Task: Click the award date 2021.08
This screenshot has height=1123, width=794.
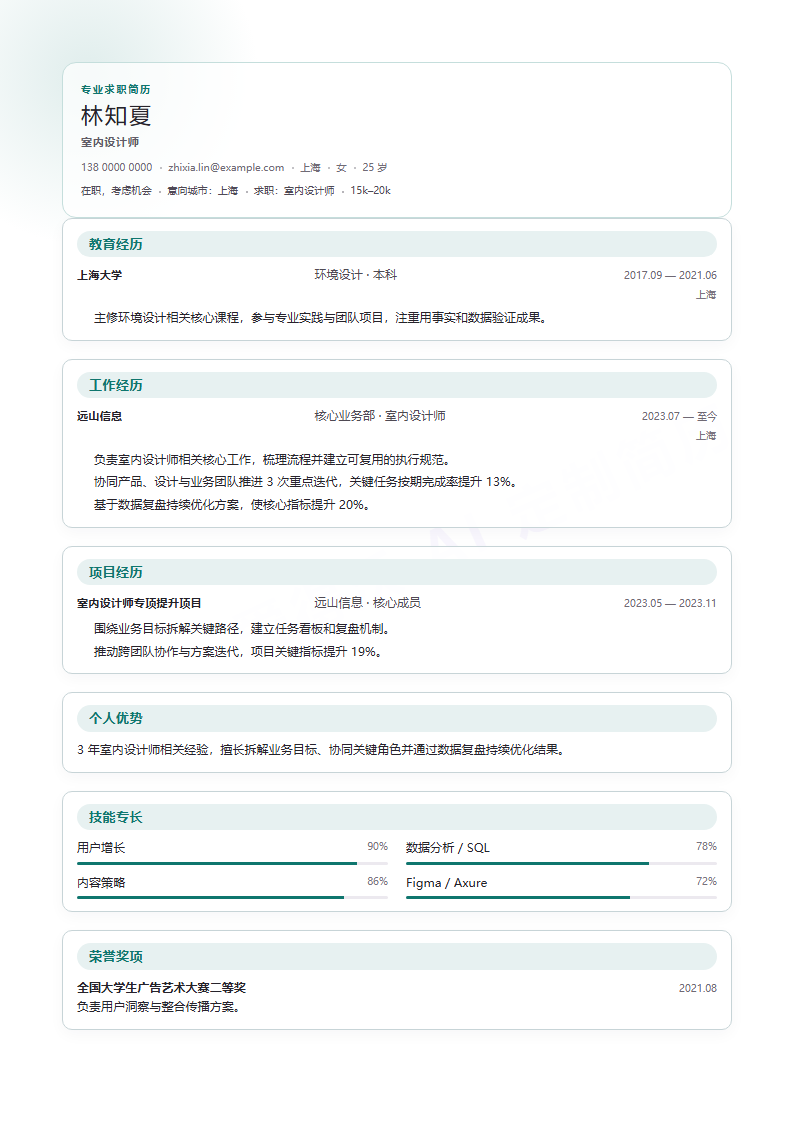Action: (697, 988)
